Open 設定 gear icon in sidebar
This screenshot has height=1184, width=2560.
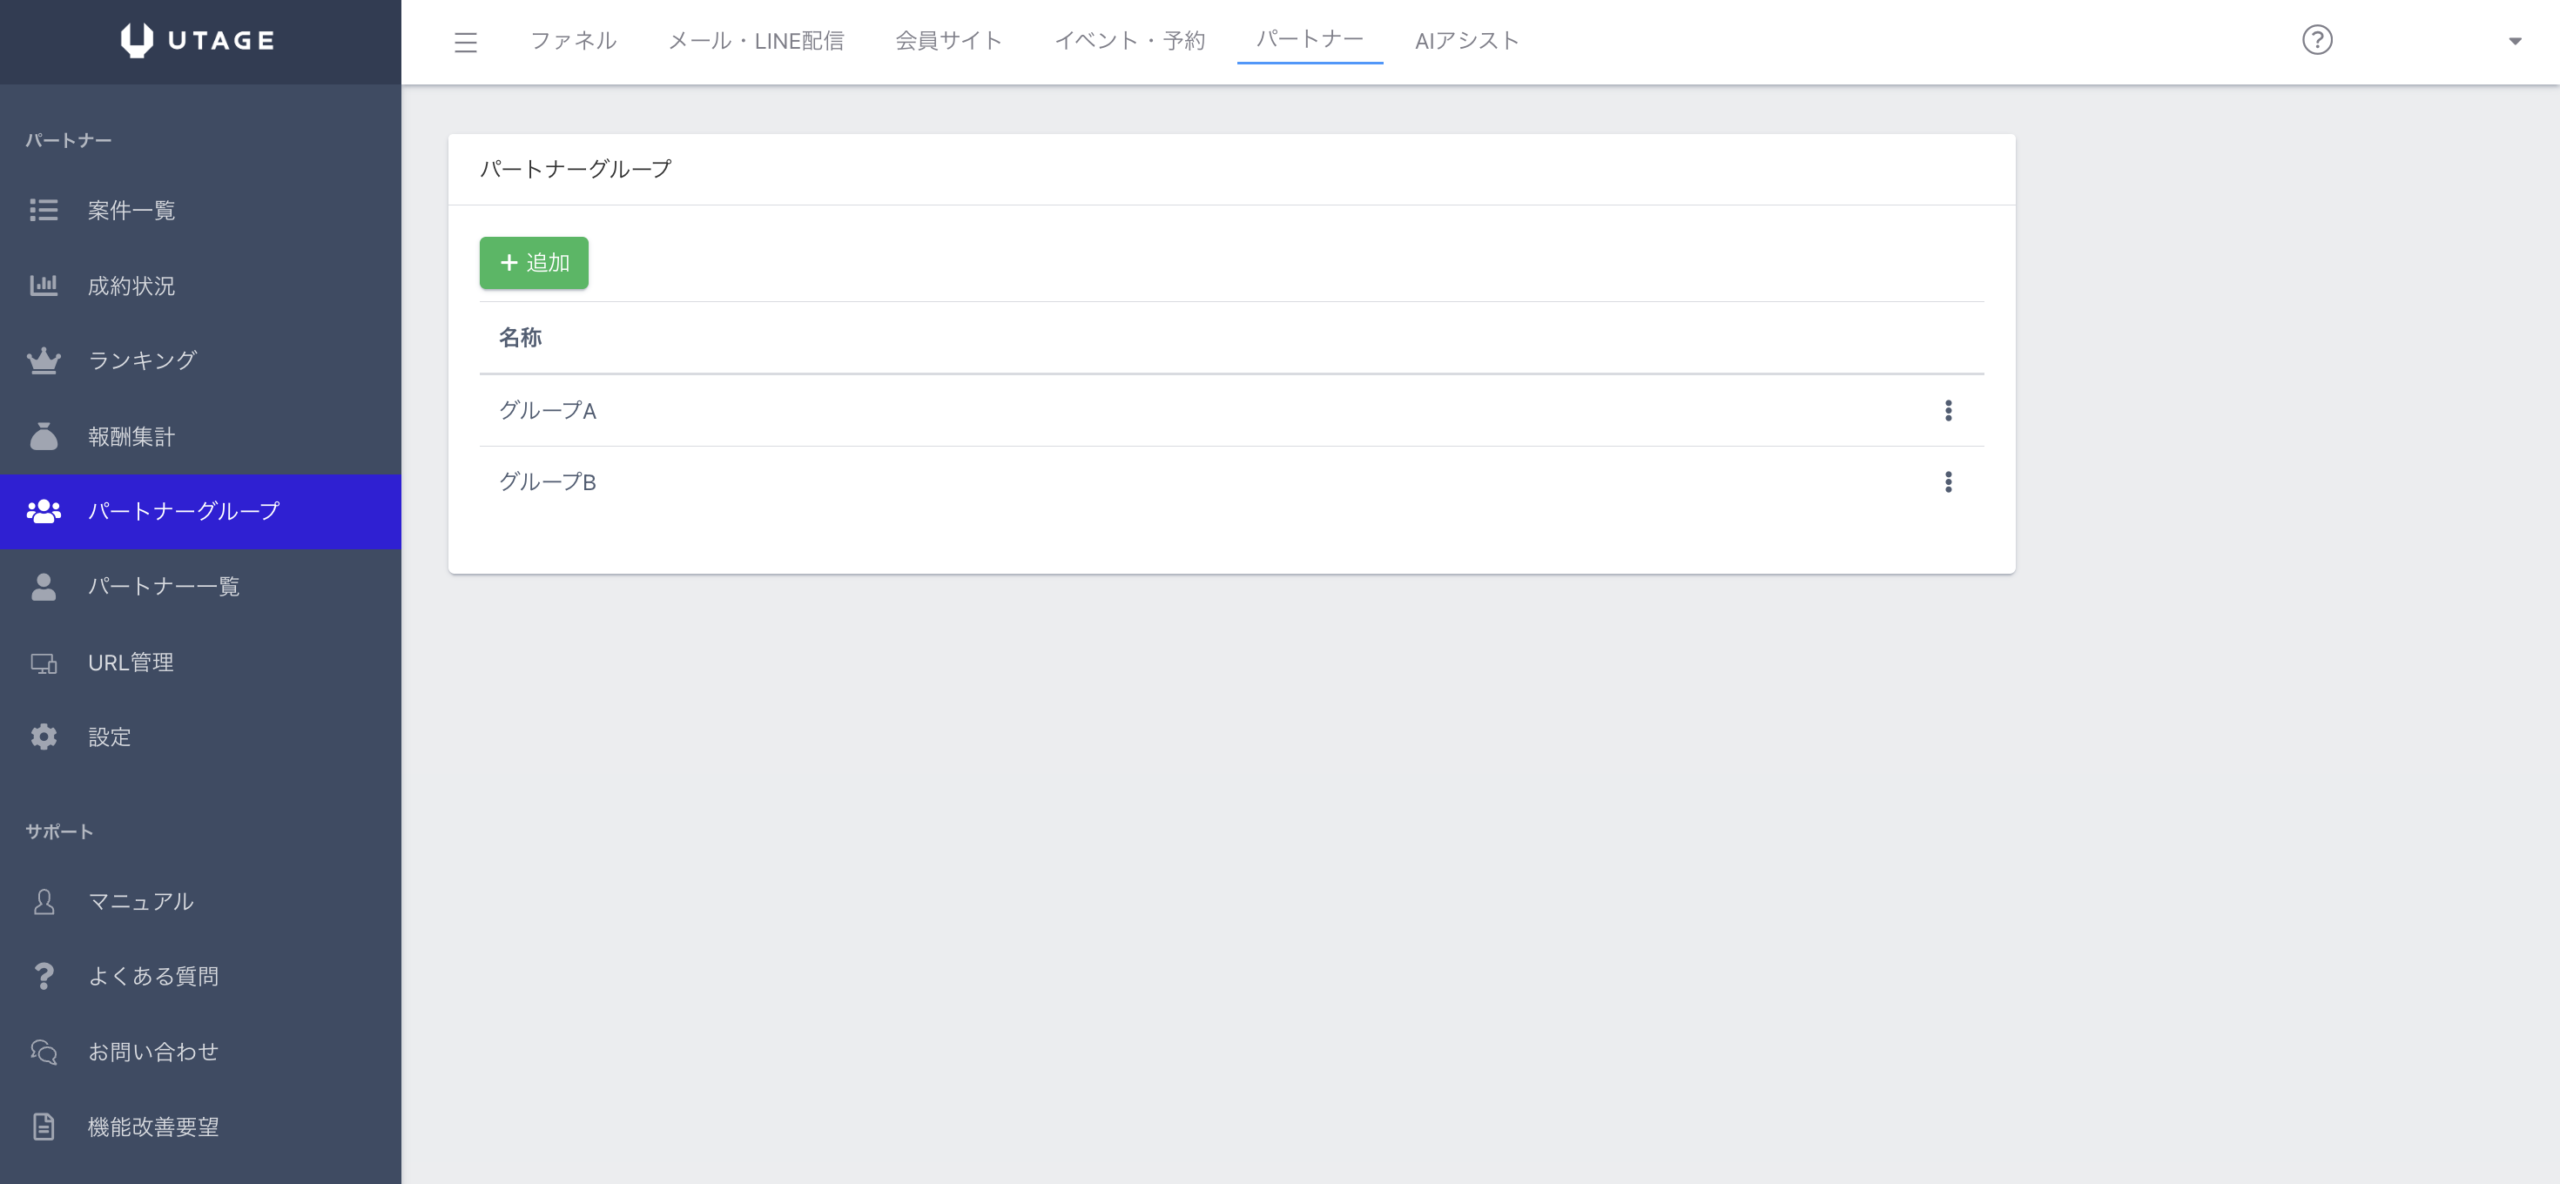click(x=43, y=738)
